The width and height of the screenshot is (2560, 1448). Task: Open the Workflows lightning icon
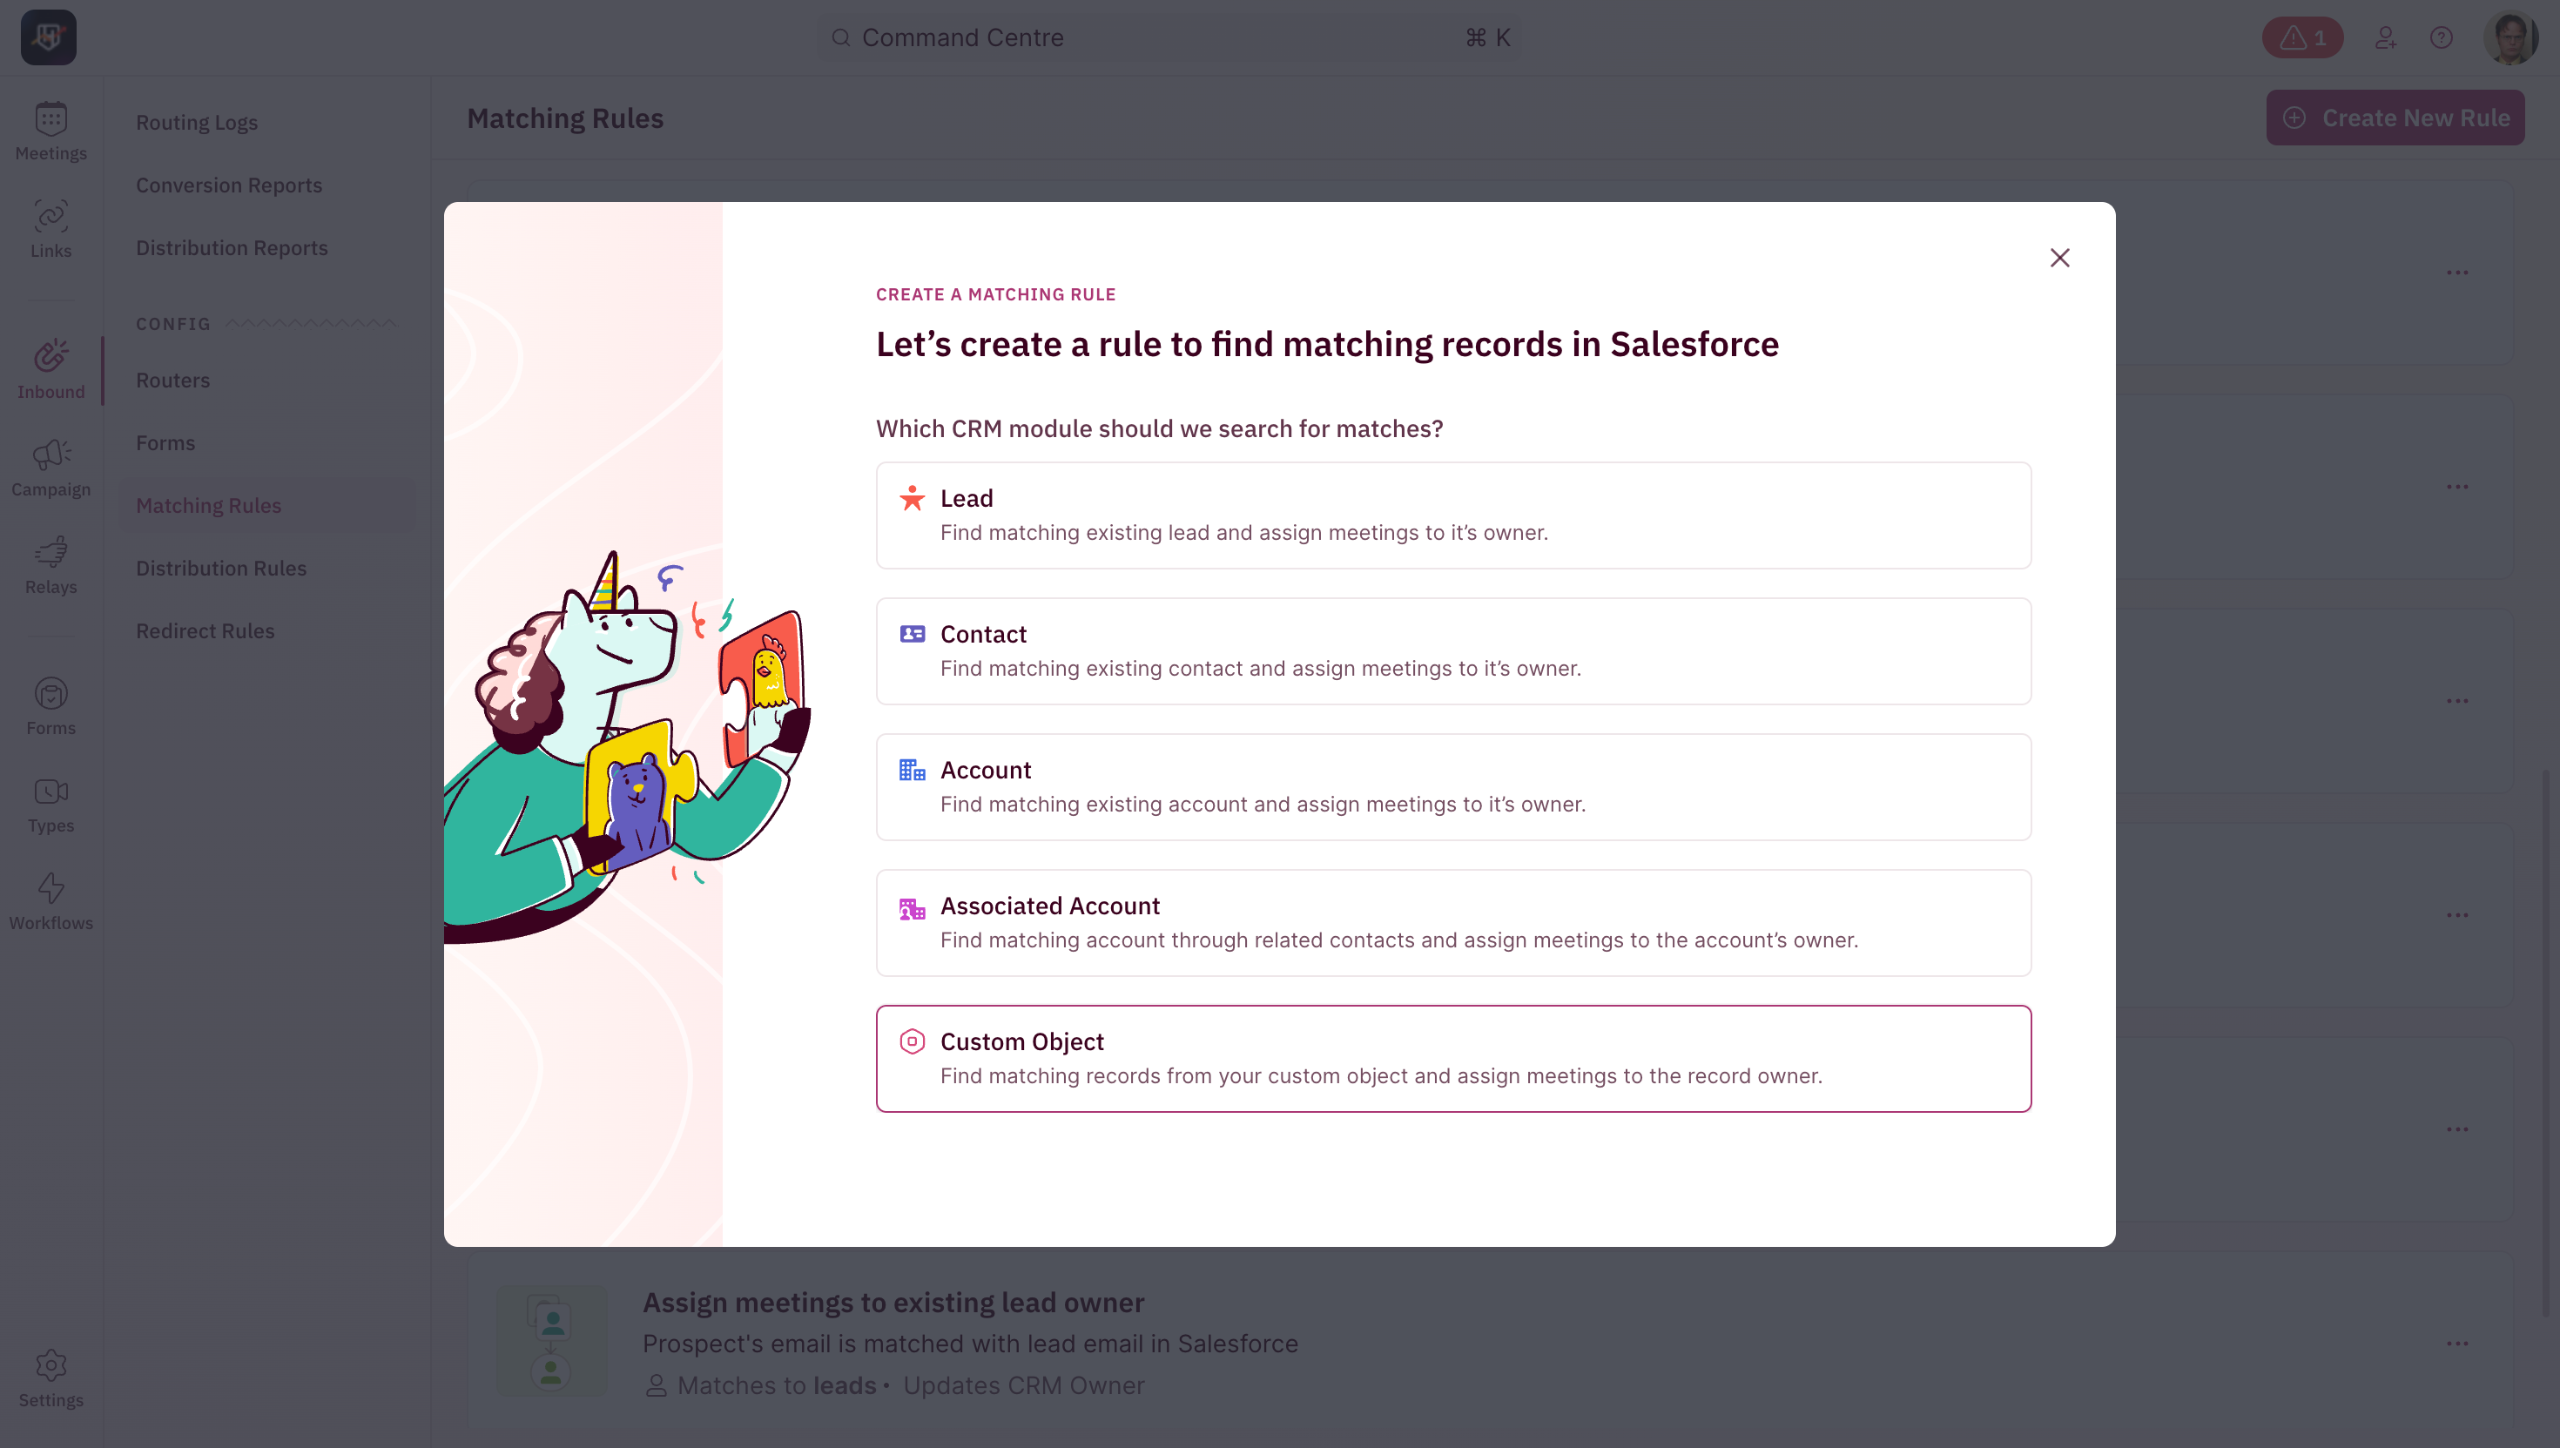point(51,901)
